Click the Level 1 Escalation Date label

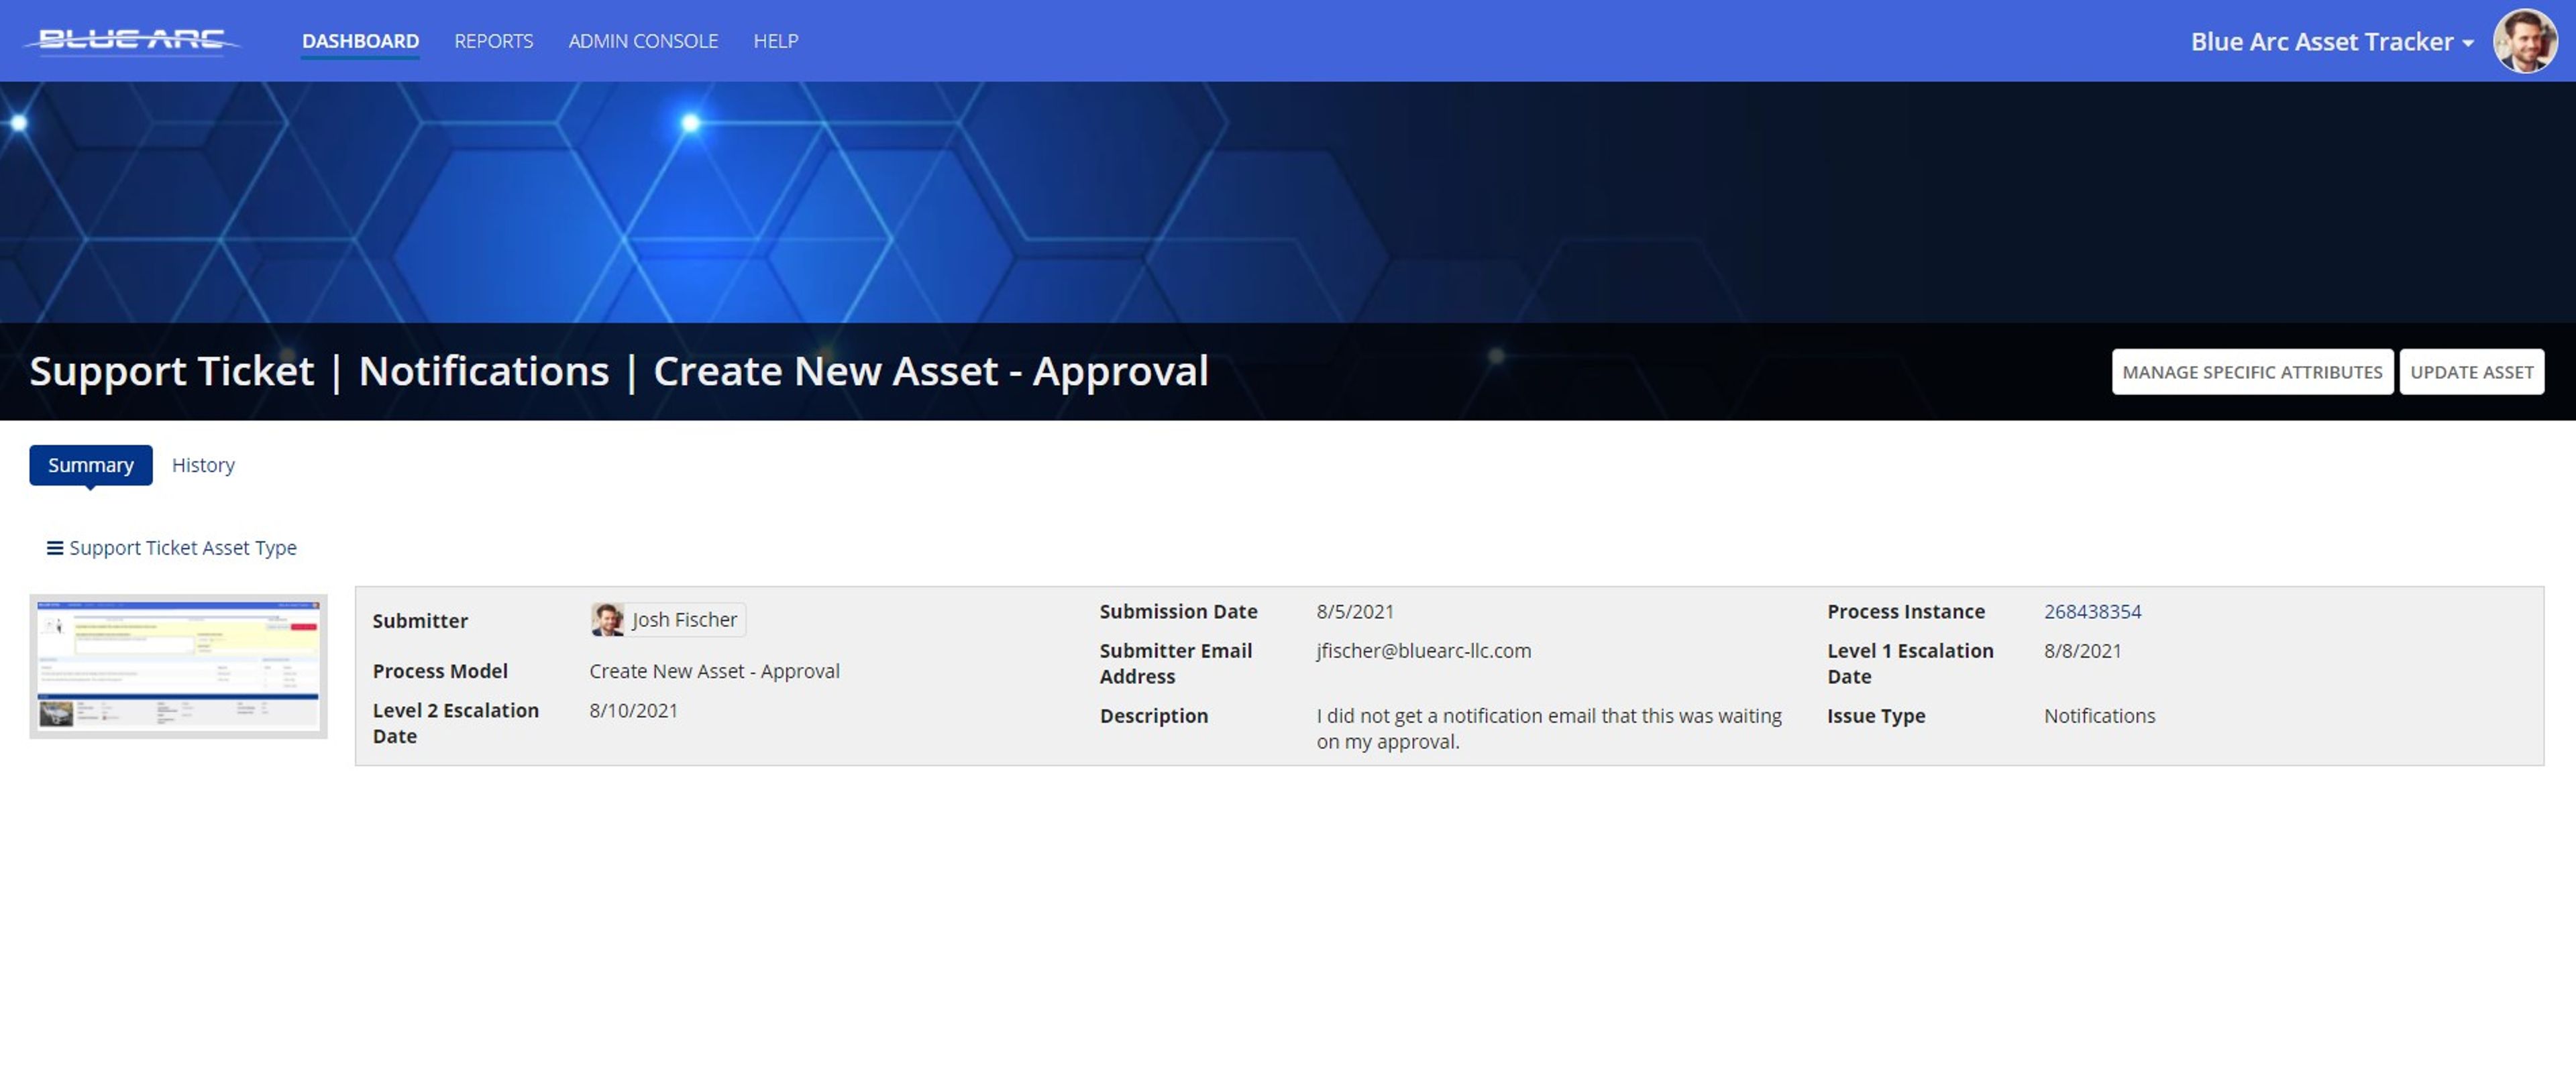point(1910,664)
